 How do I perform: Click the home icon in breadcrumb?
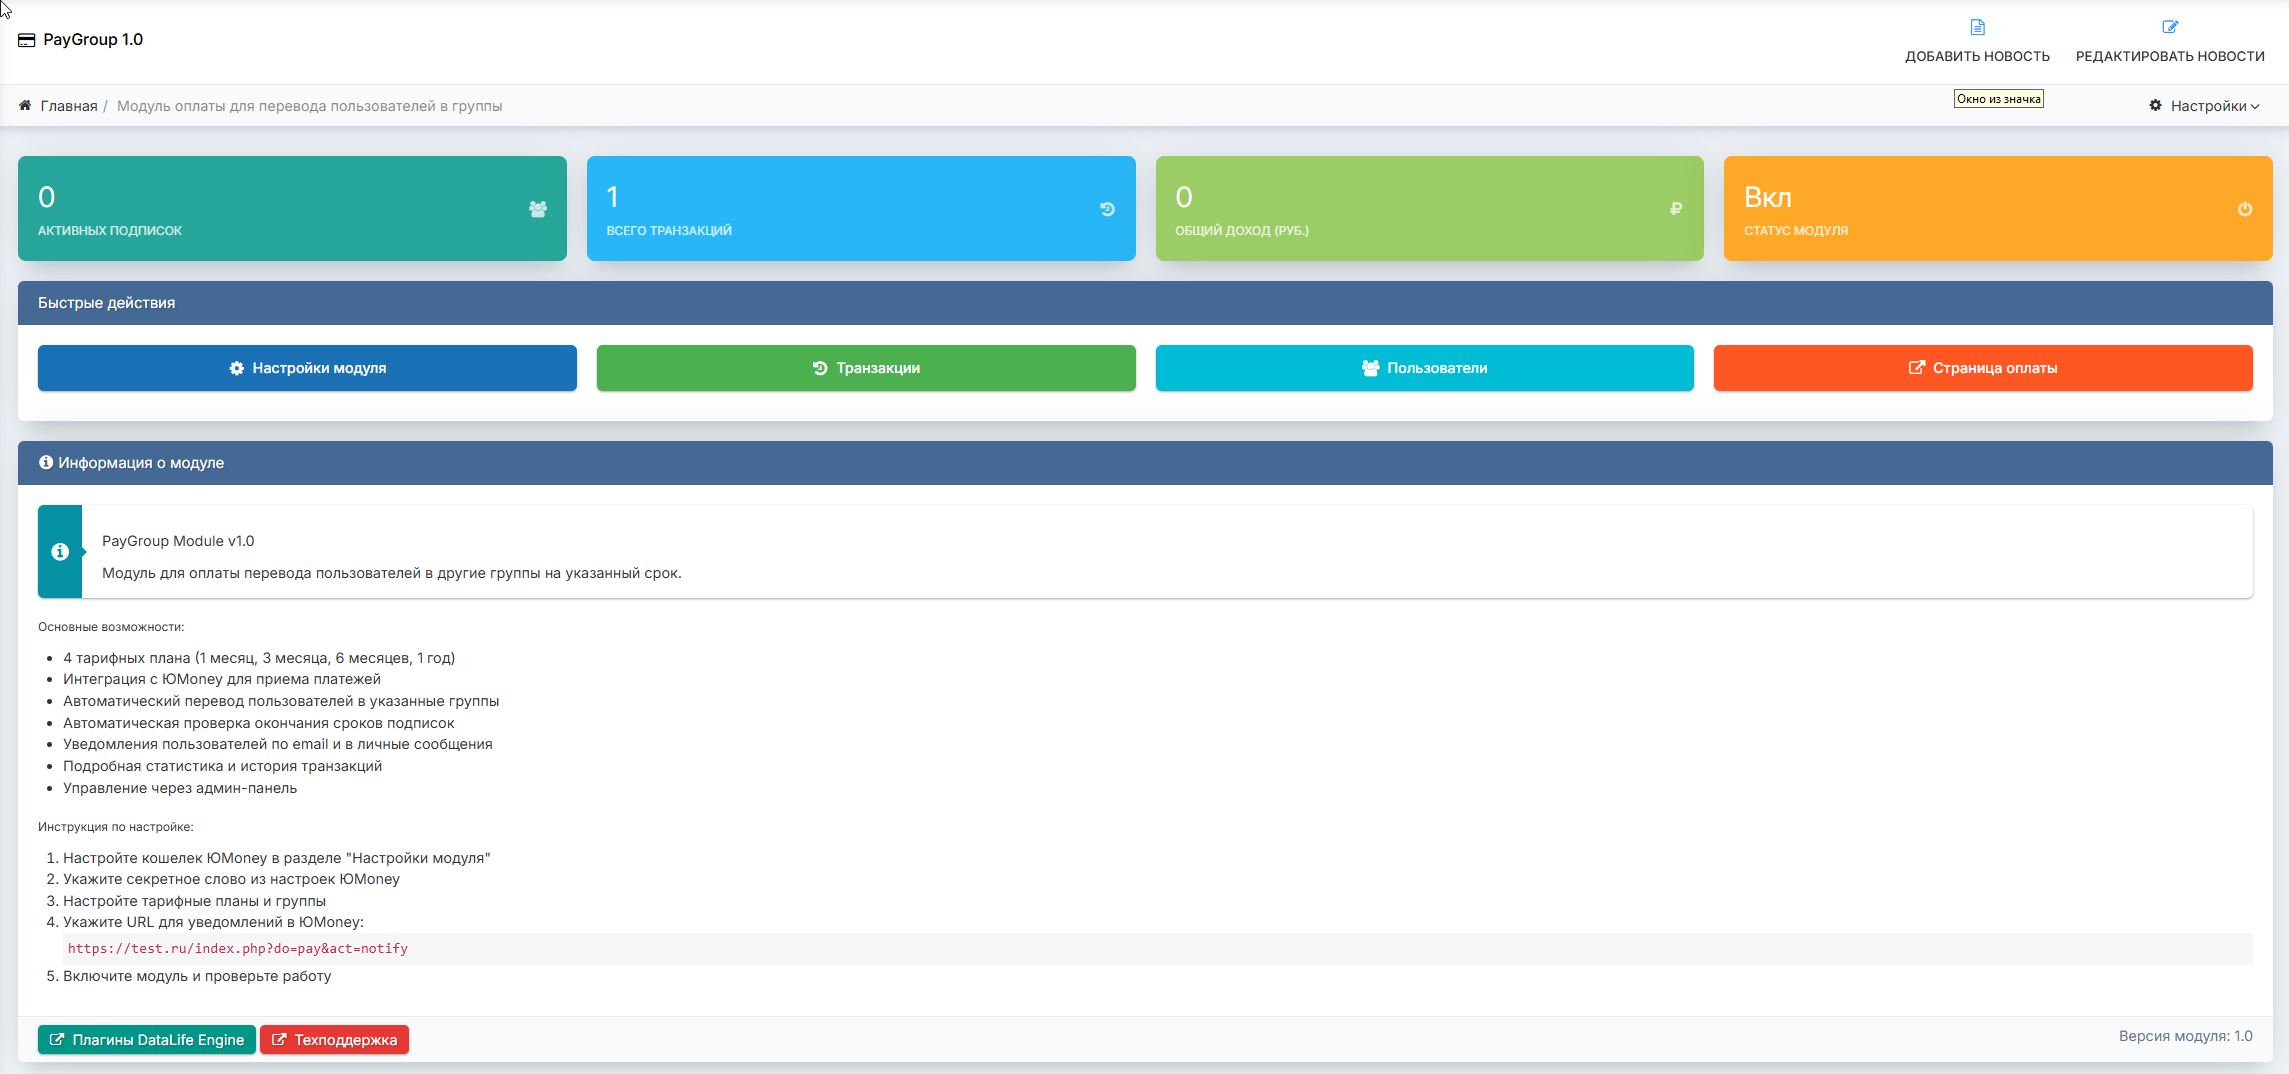(x=25, y=106)
